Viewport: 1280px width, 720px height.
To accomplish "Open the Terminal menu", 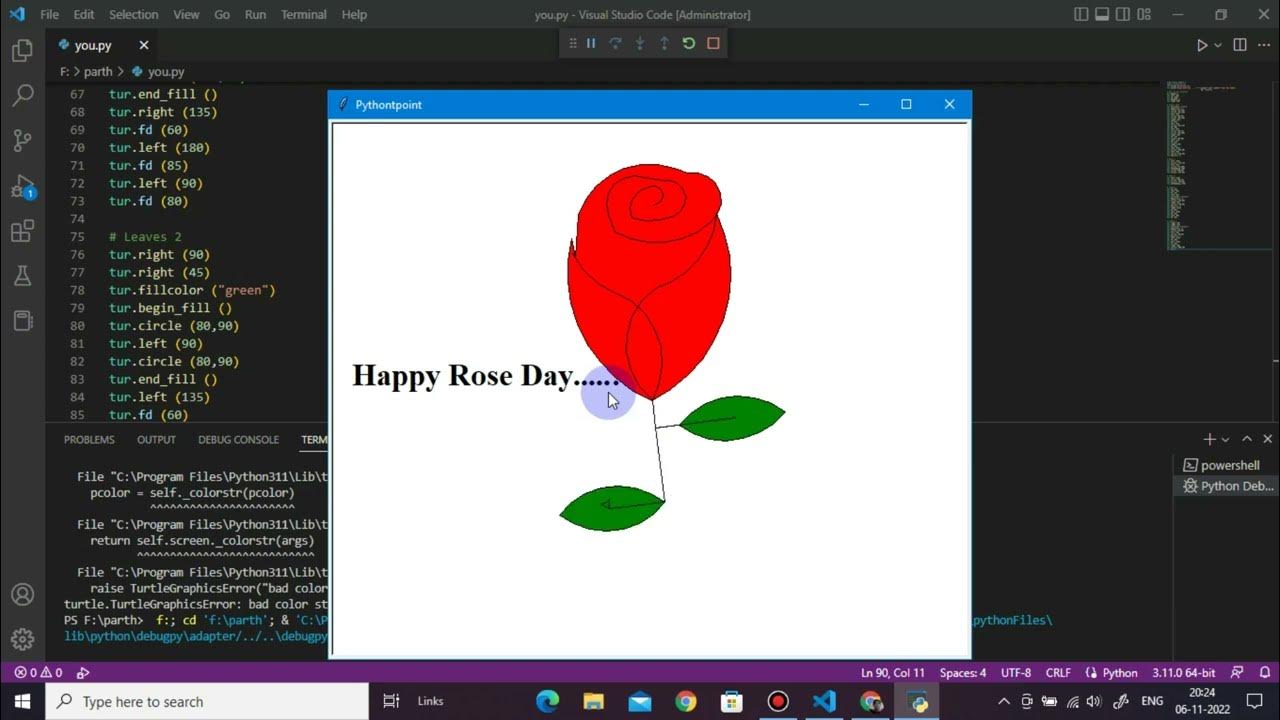I will pos(304,15).
